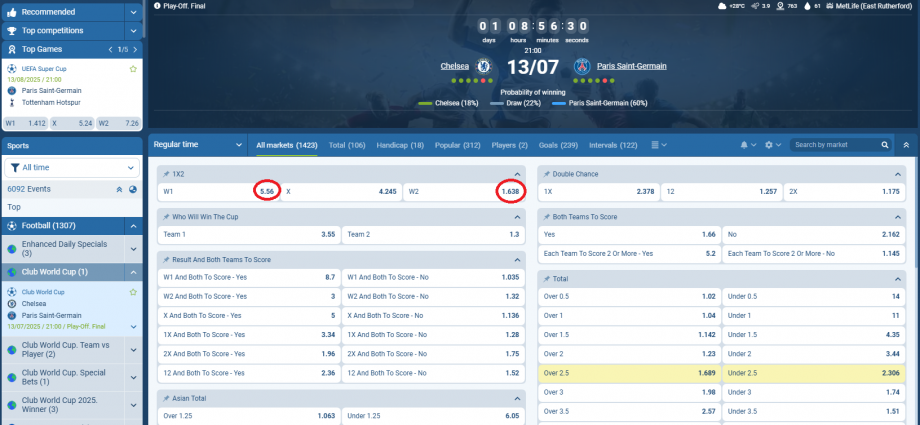920x425 pixels.
Task: Collapse the 1X2 market chevron
Action: coord(517,174)
